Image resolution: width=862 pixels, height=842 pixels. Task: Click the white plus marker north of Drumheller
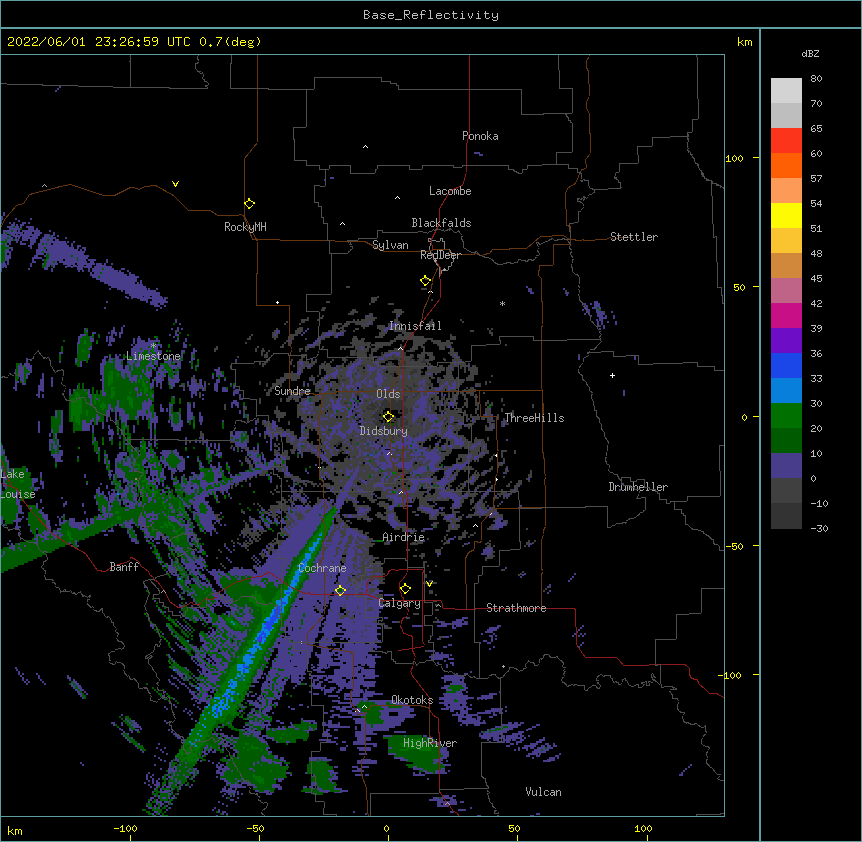pyautogui.click(x=612, y=375)
